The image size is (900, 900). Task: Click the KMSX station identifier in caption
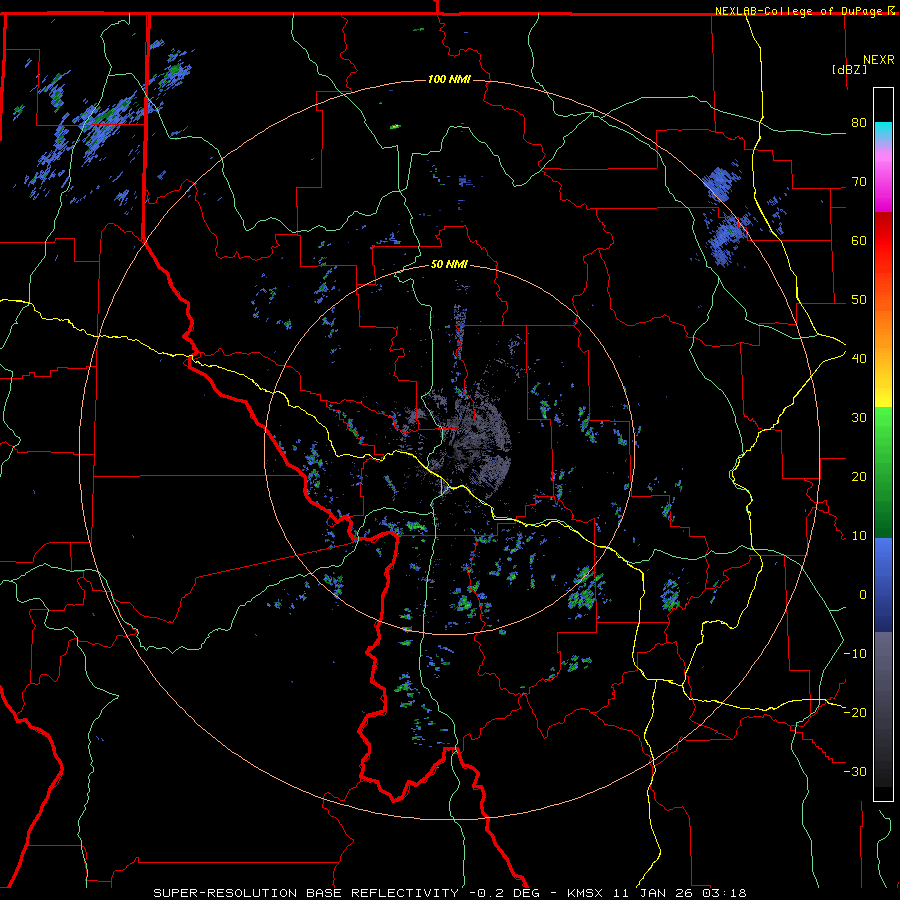[585, 893]
